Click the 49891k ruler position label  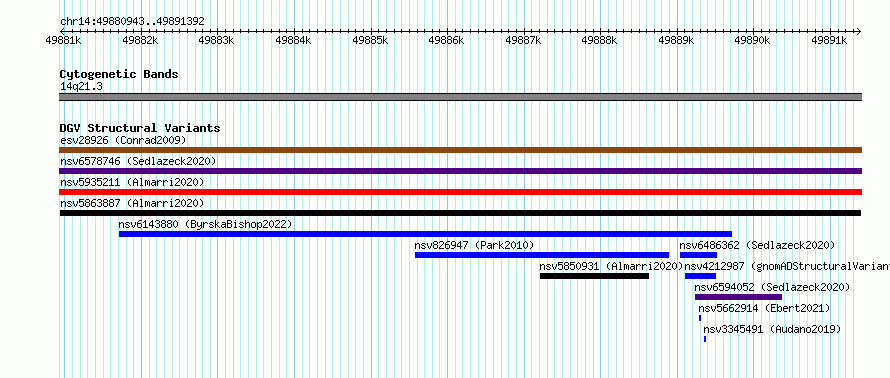coord(829,40)
